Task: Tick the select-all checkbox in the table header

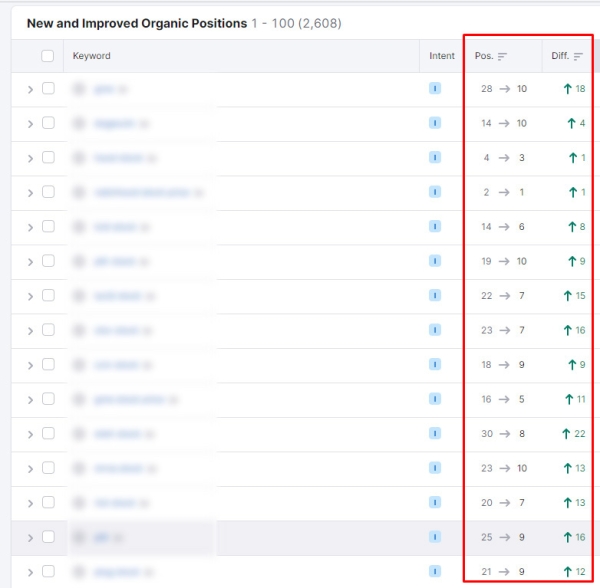Action: pyautogui.click(x=48, y=57)
